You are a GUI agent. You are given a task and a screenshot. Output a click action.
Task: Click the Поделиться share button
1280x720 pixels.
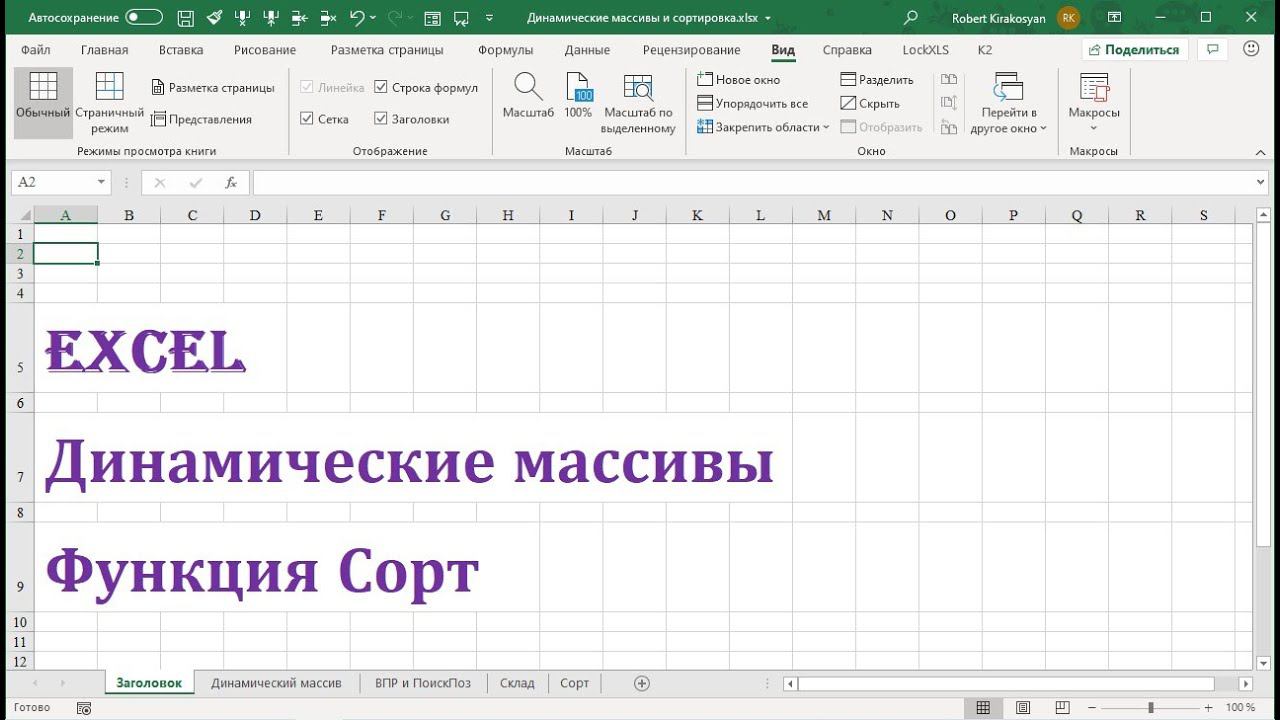1134,49
